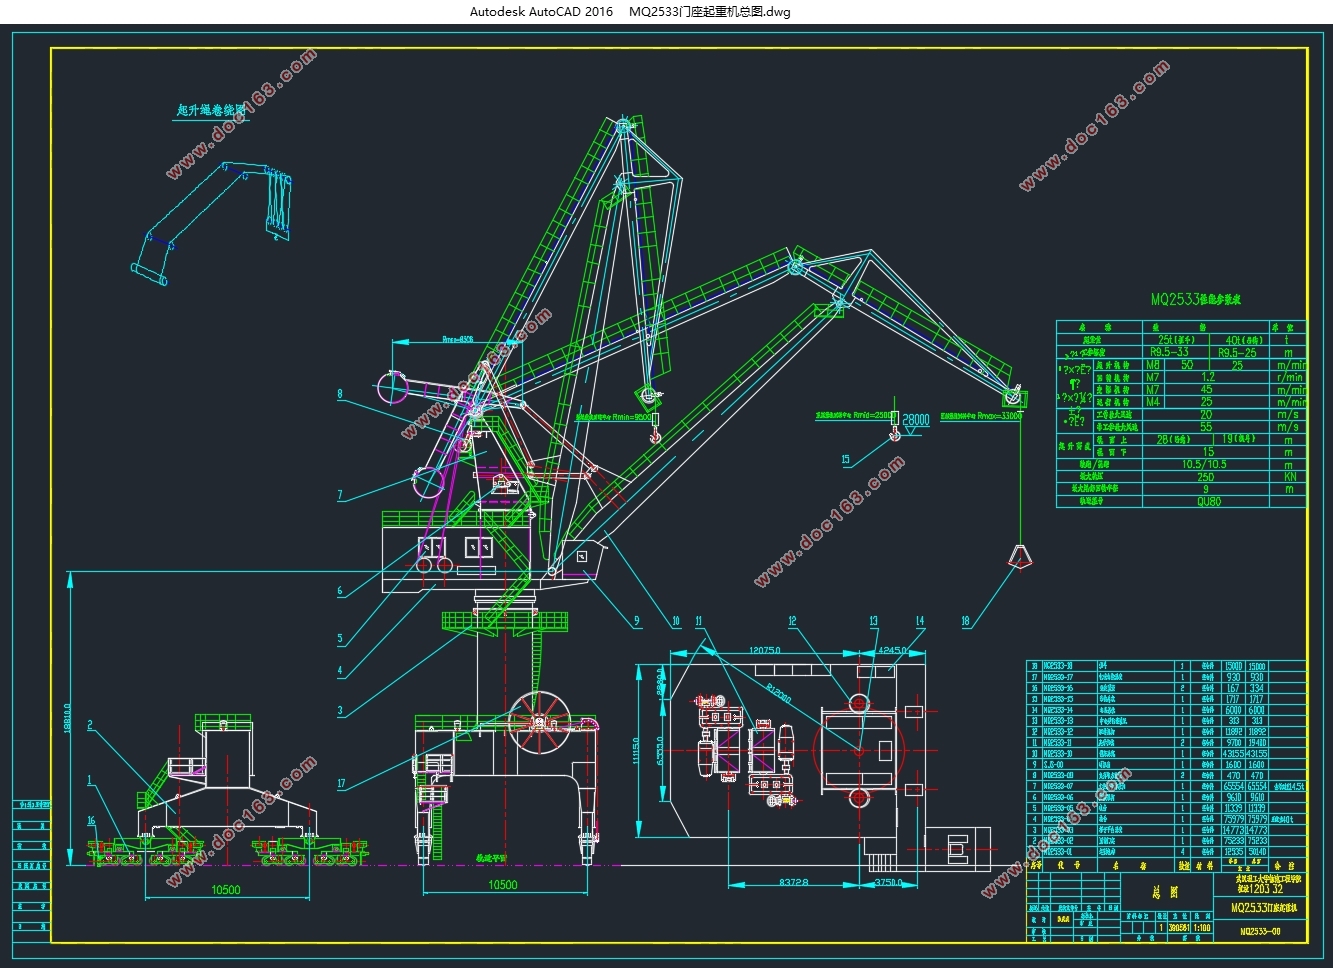Viewport: 1333px width, 968px height.
Task: Click the grab bucket hanging from the jib
Action: [x=1019, y=557]
